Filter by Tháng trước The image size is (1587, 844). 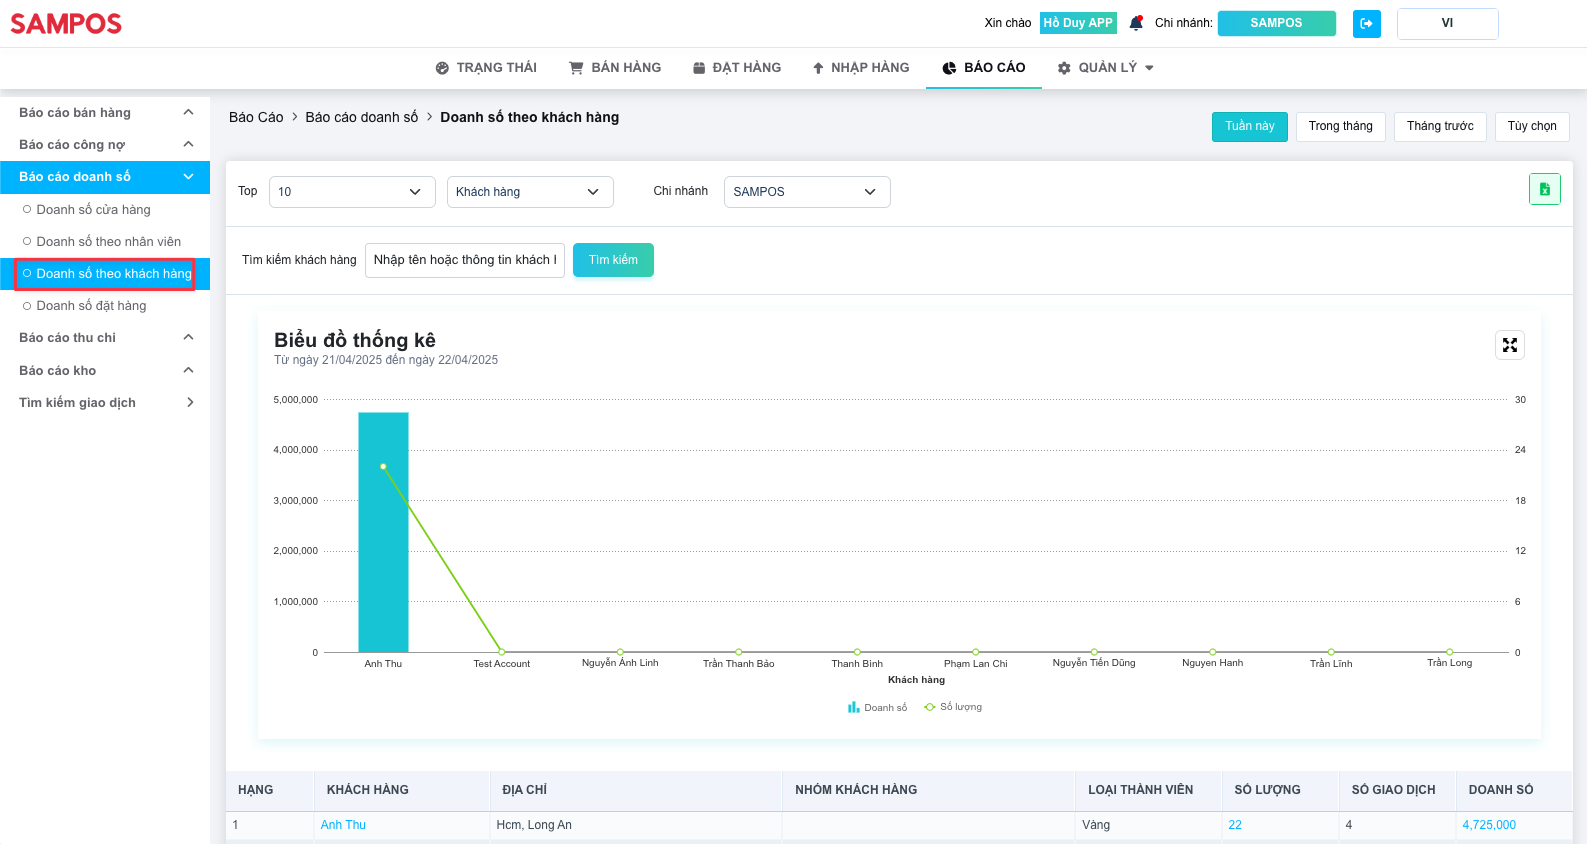coord(1440,126)
